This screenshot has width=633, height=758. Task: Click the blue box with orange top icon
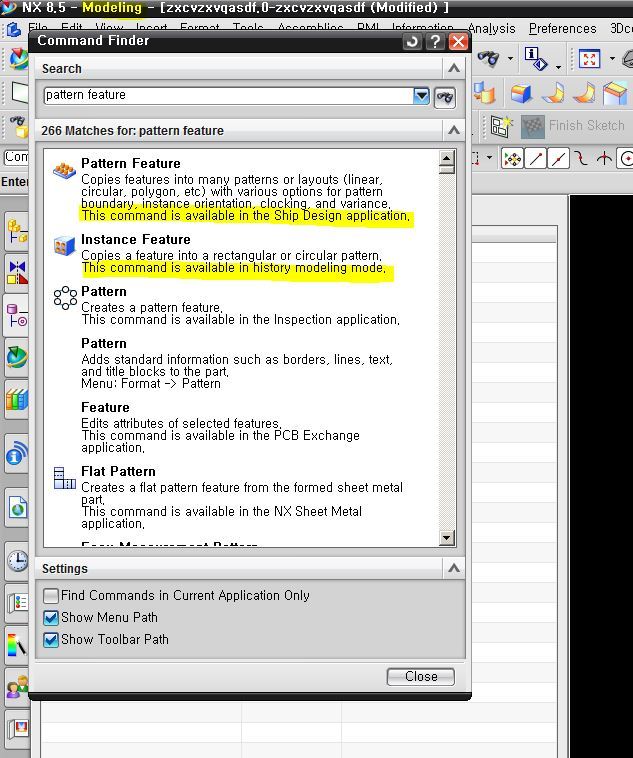click(x=522, y=93)
